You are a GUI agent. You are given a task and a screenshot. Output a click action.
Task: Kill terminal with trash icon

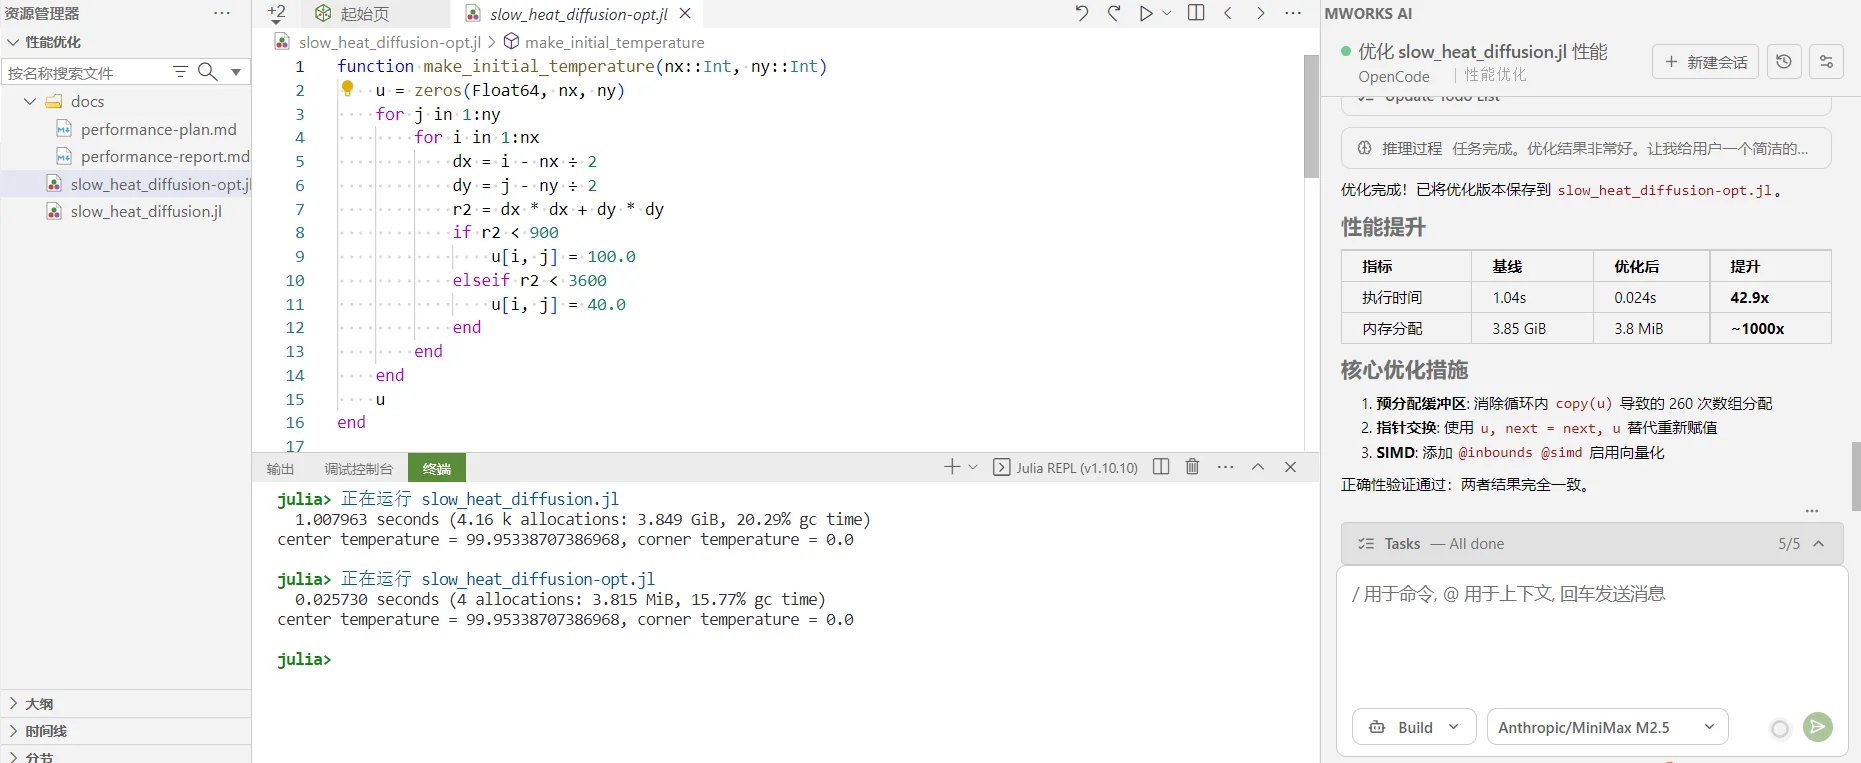[1192, 467]
